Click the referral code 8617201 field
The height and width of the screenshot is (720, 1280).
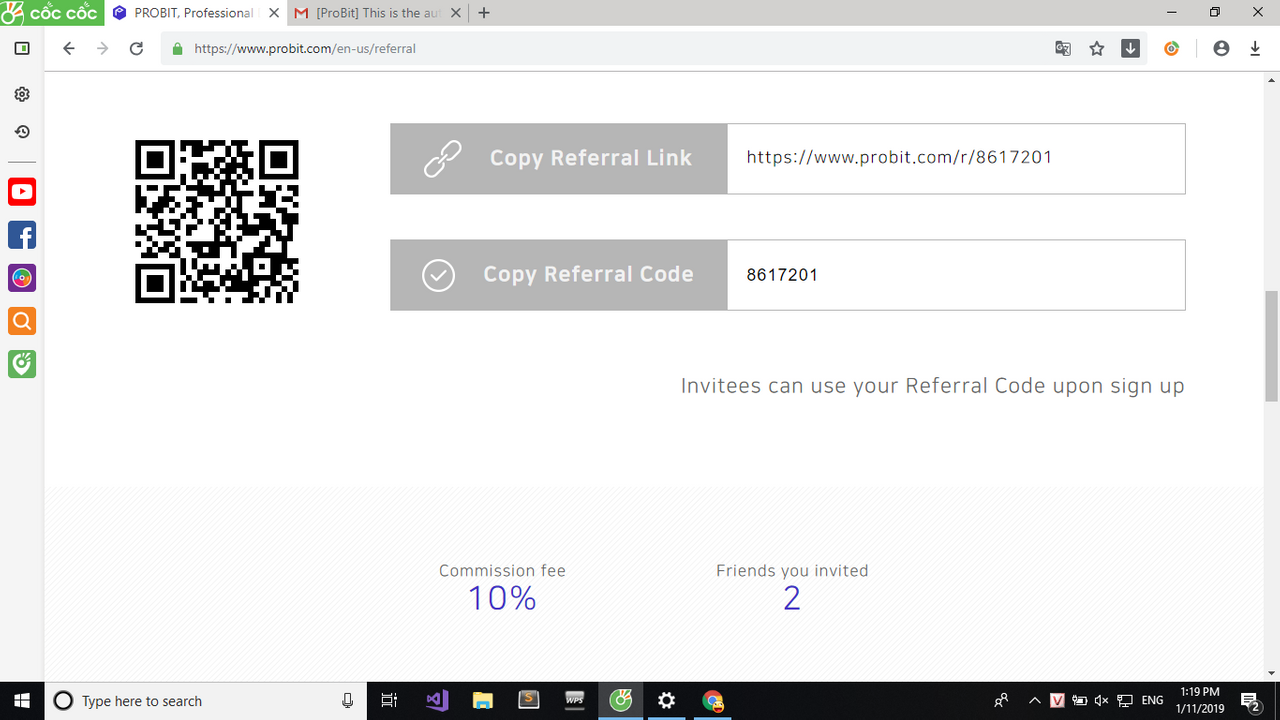tap(956, 274)
